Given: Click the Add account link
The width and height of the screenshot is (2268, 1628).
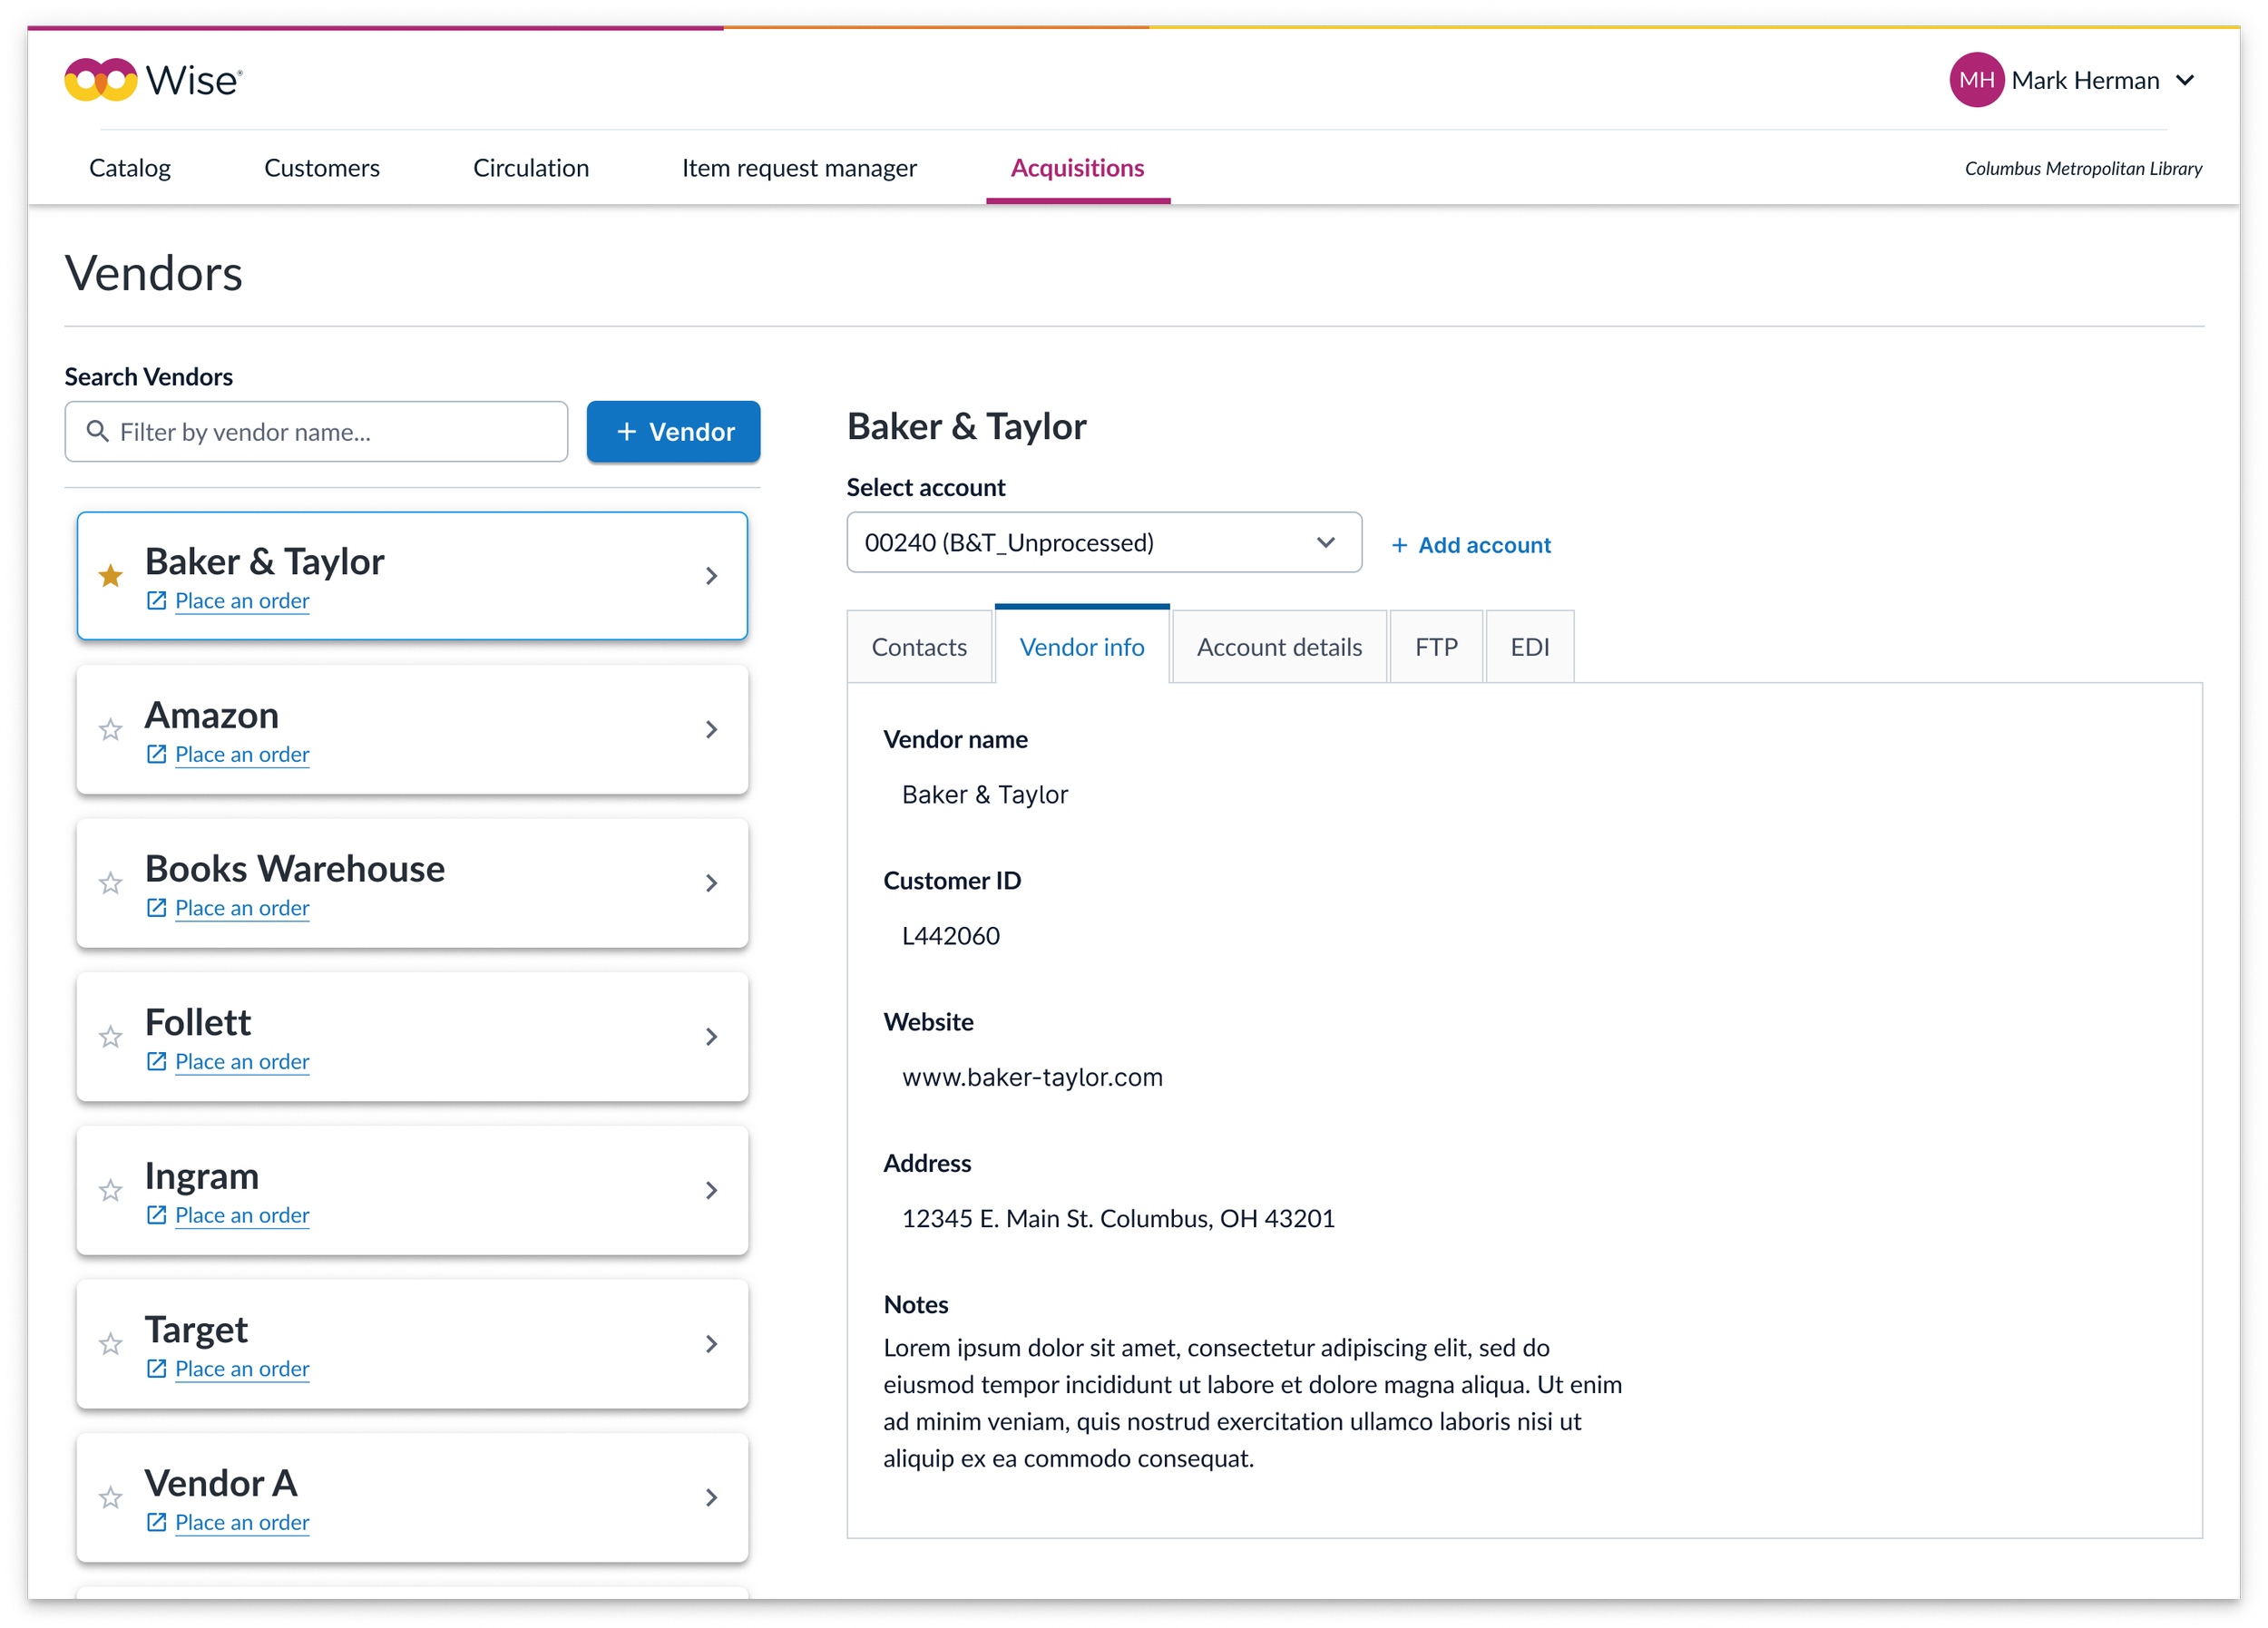Looking at the screenshot, I should (x=1471, y=545).
